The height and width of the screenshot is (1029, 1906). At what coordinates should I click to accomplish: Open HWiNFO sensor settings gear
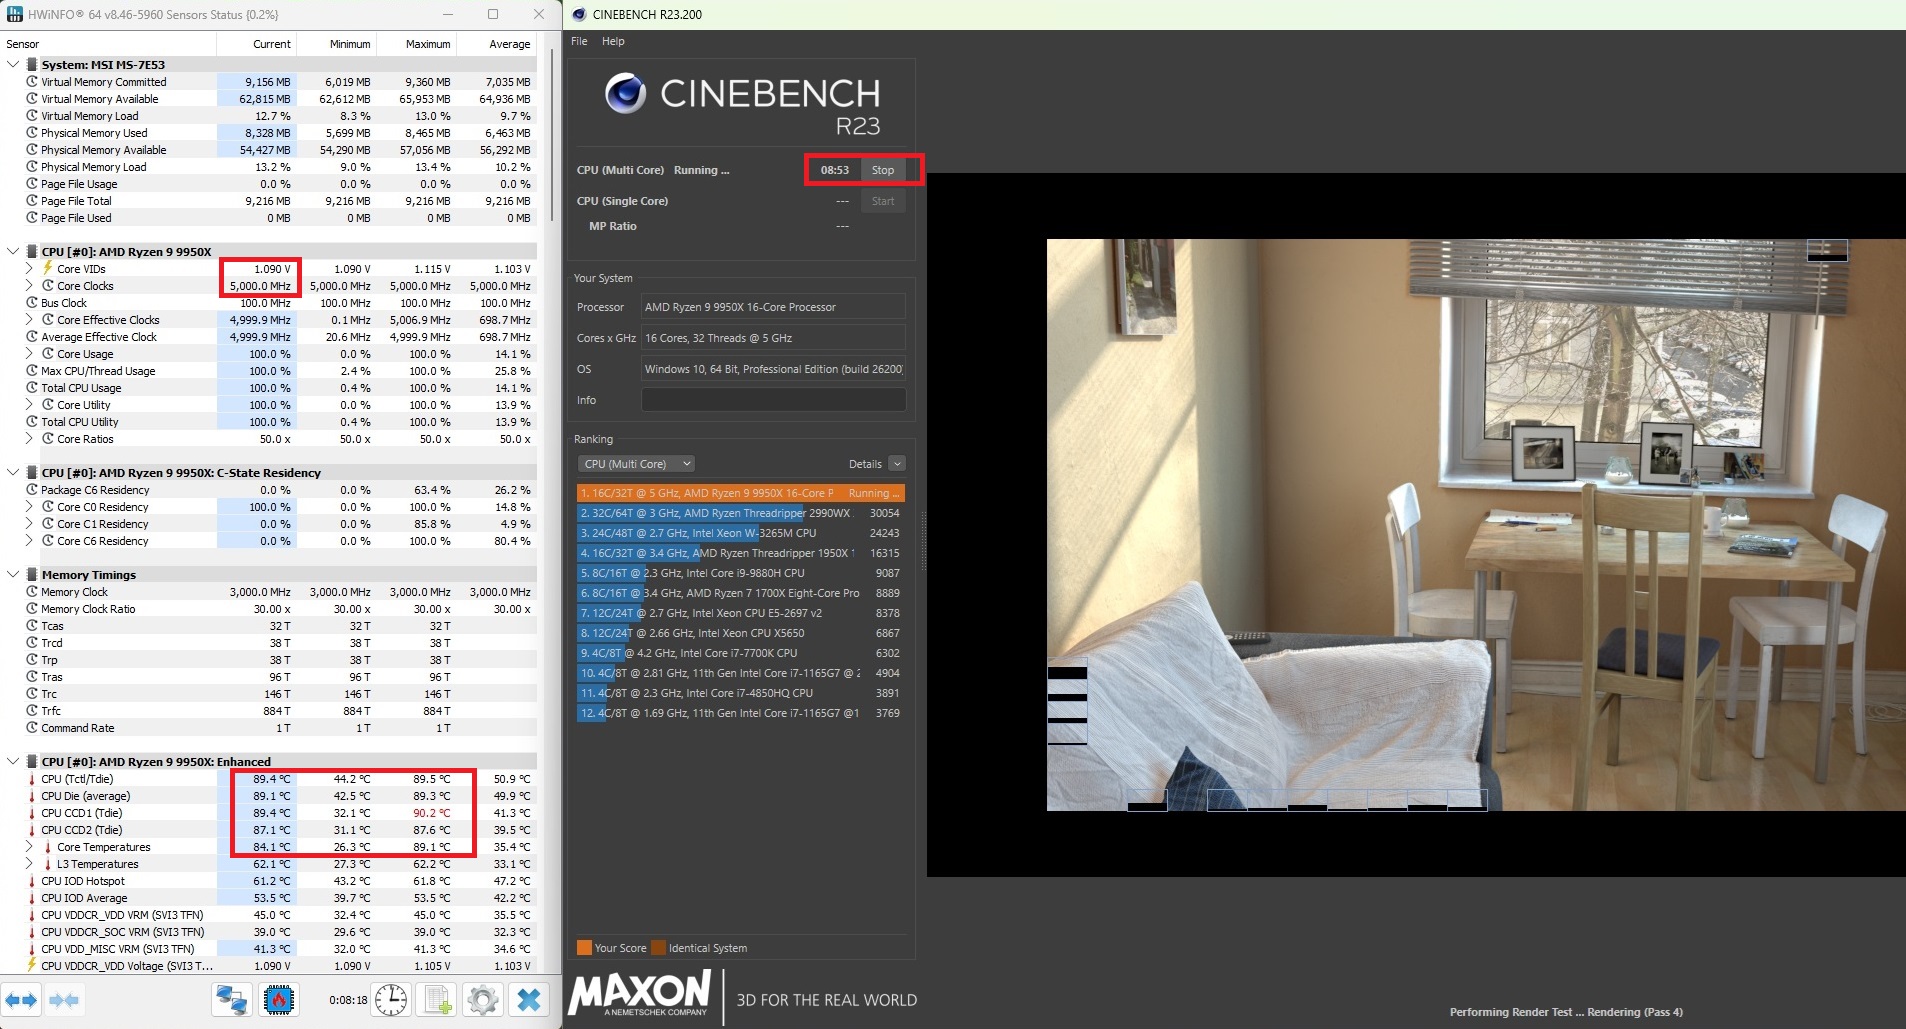(483, 999)
